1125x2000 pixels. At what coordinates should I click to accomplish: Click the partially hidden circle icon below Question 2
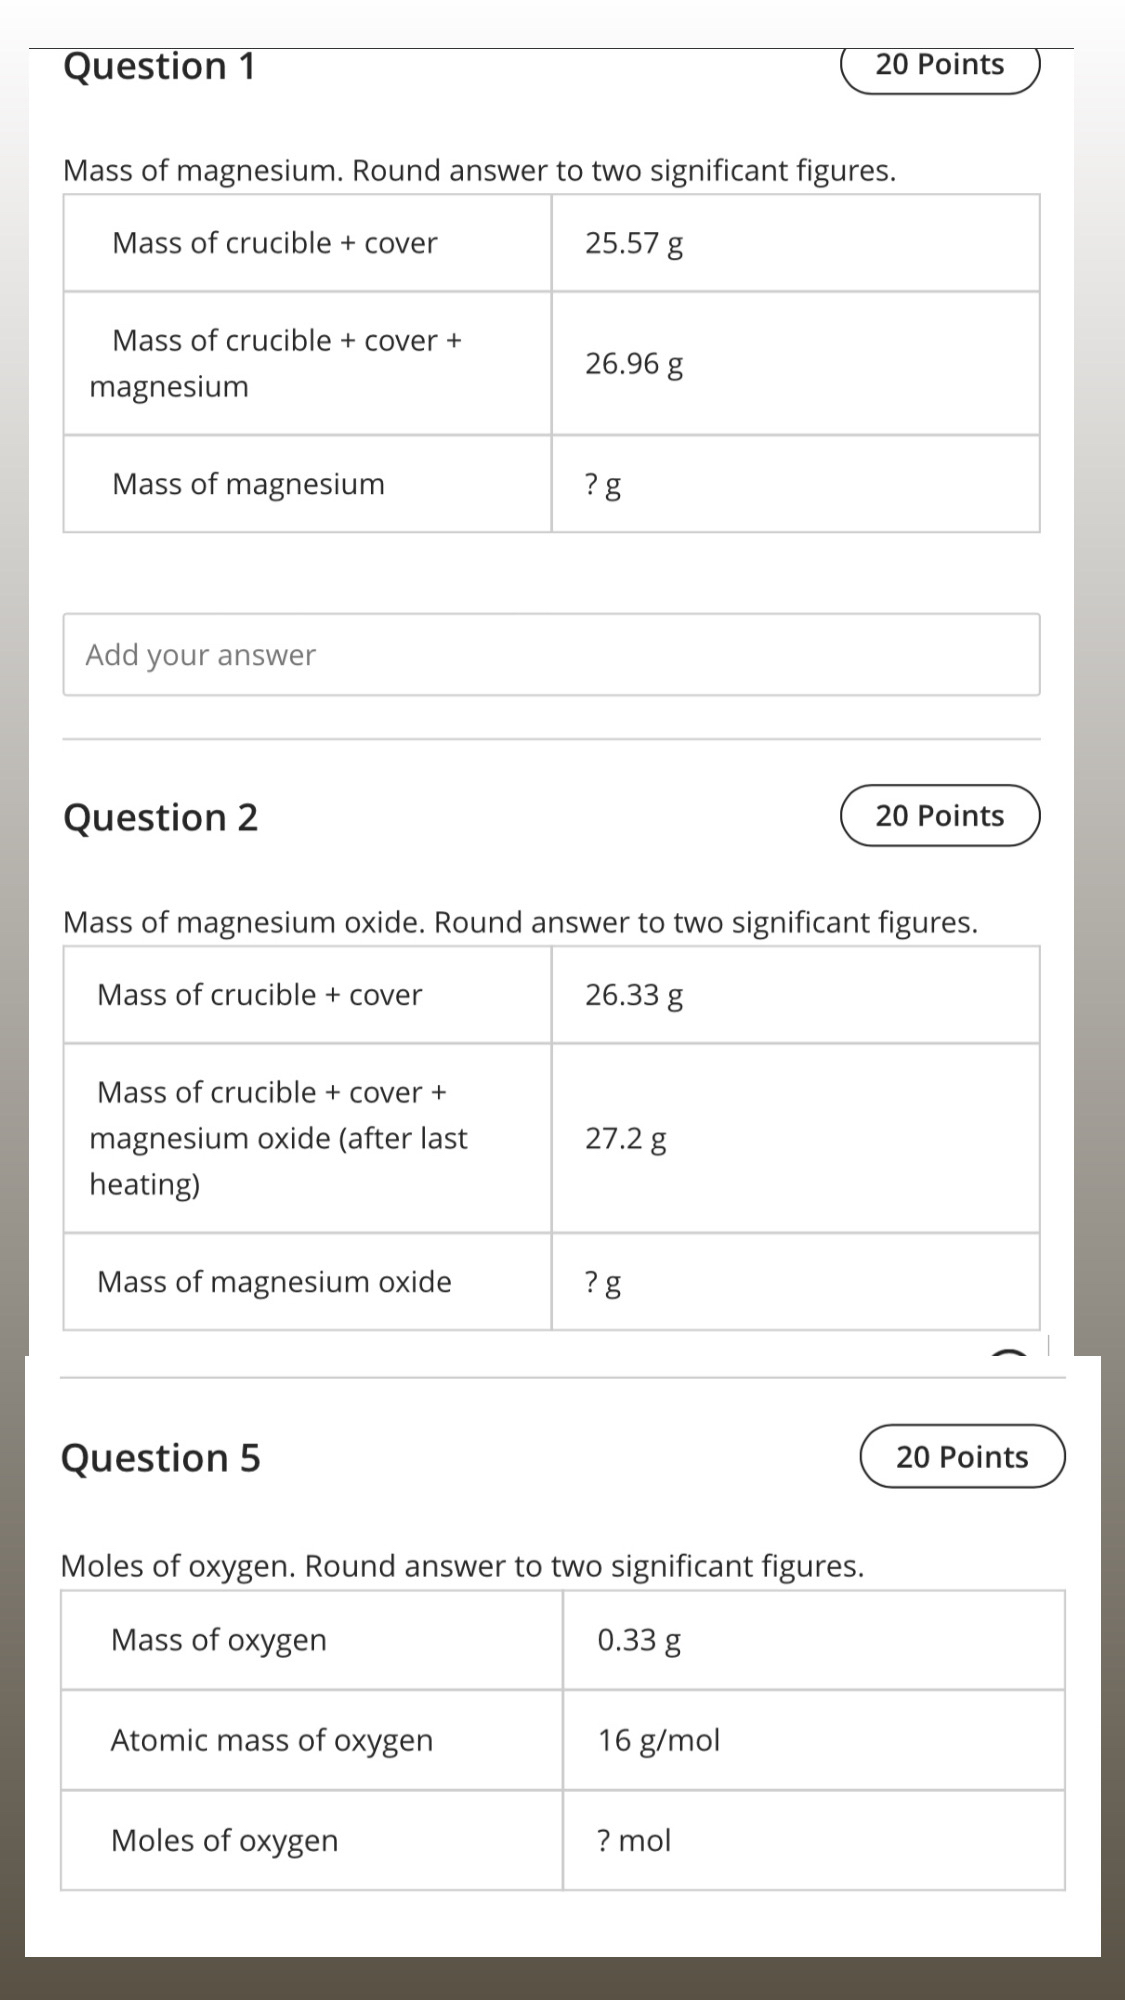point(1009,1352)
